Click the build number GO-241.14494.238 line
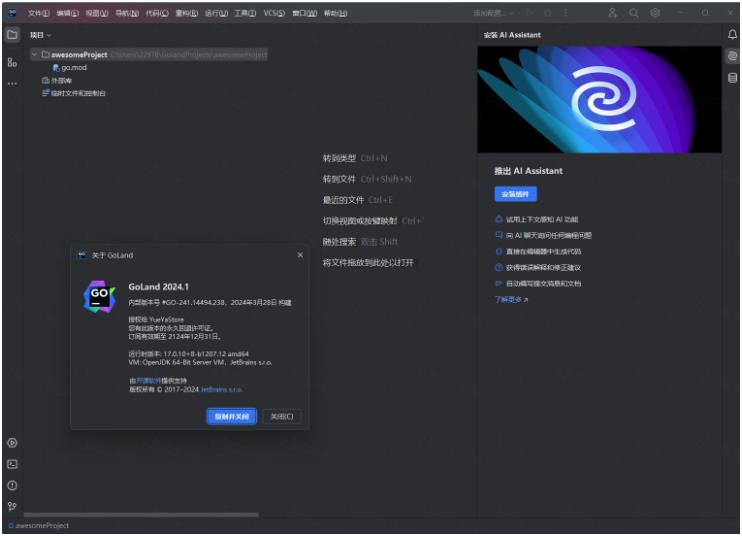Viewport: 742px width, 536px height. click(x=210, y=302)
